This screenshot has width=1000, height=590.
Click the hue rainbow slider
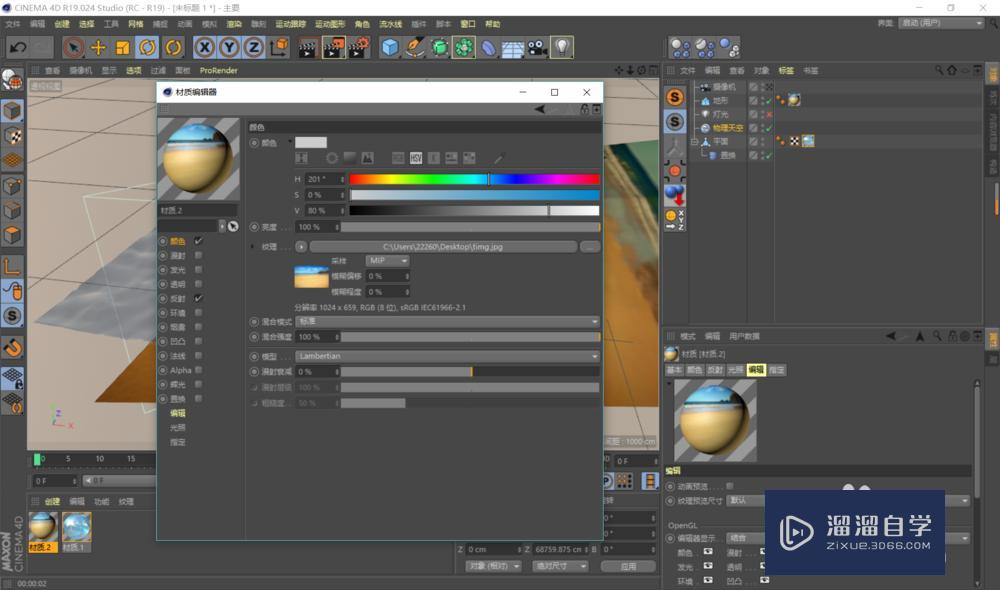point(474,179)
